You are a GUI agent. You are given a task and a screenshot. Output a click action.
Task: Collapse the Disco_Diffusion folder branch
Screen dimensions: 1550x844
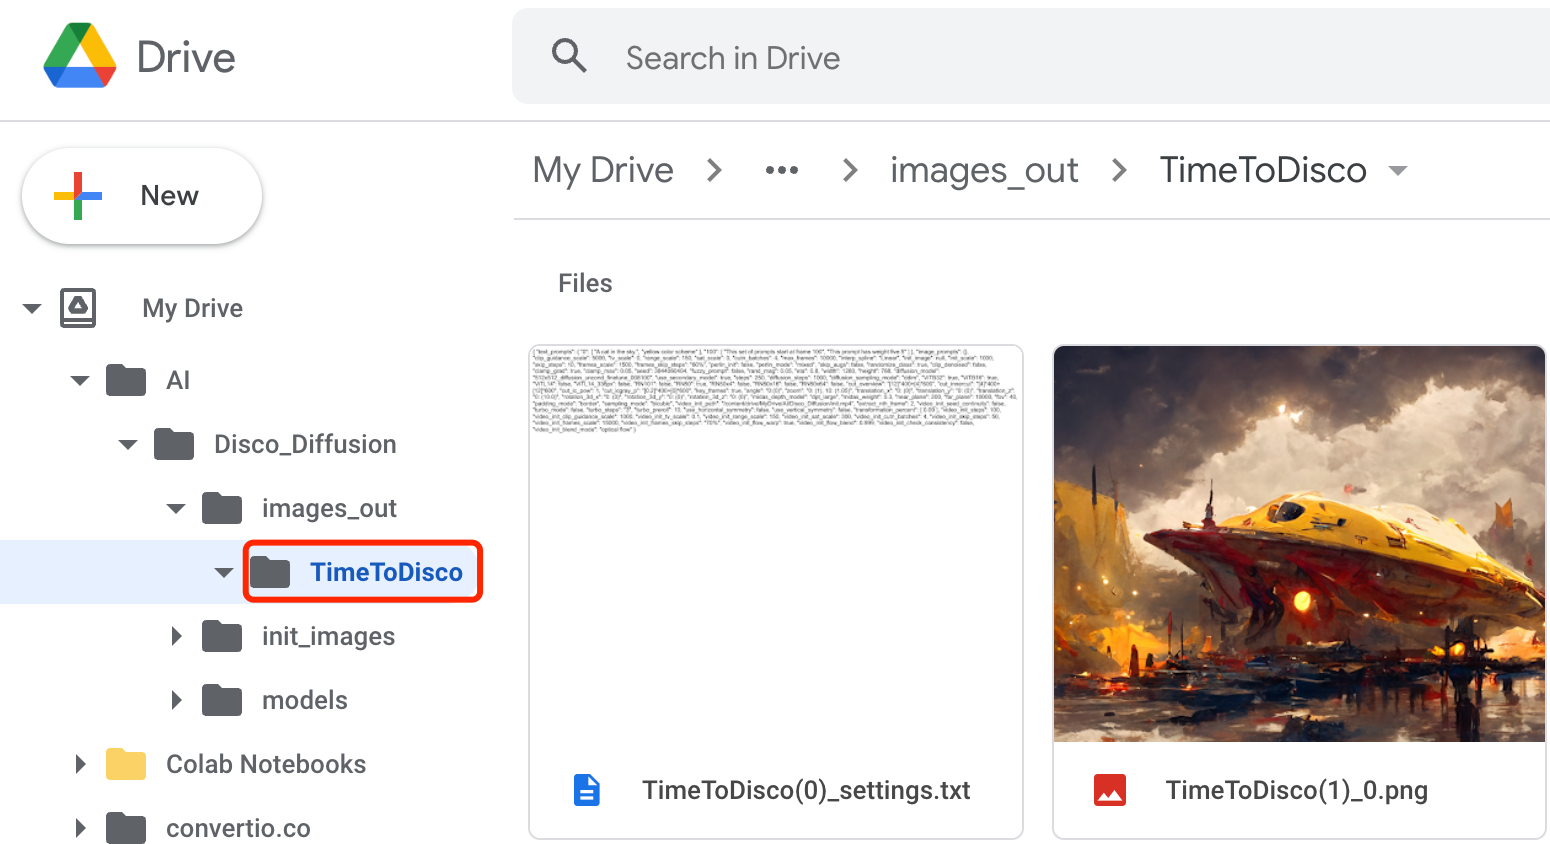point(127,444)
